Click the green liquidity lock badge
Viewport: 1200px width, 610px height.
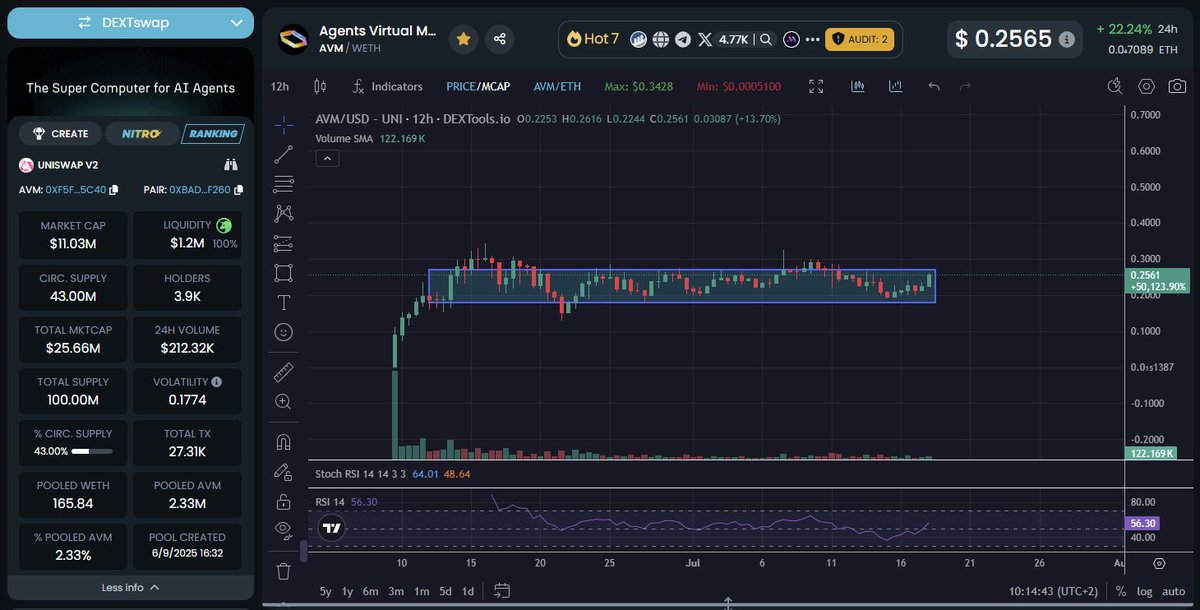(x=224, y=226)
